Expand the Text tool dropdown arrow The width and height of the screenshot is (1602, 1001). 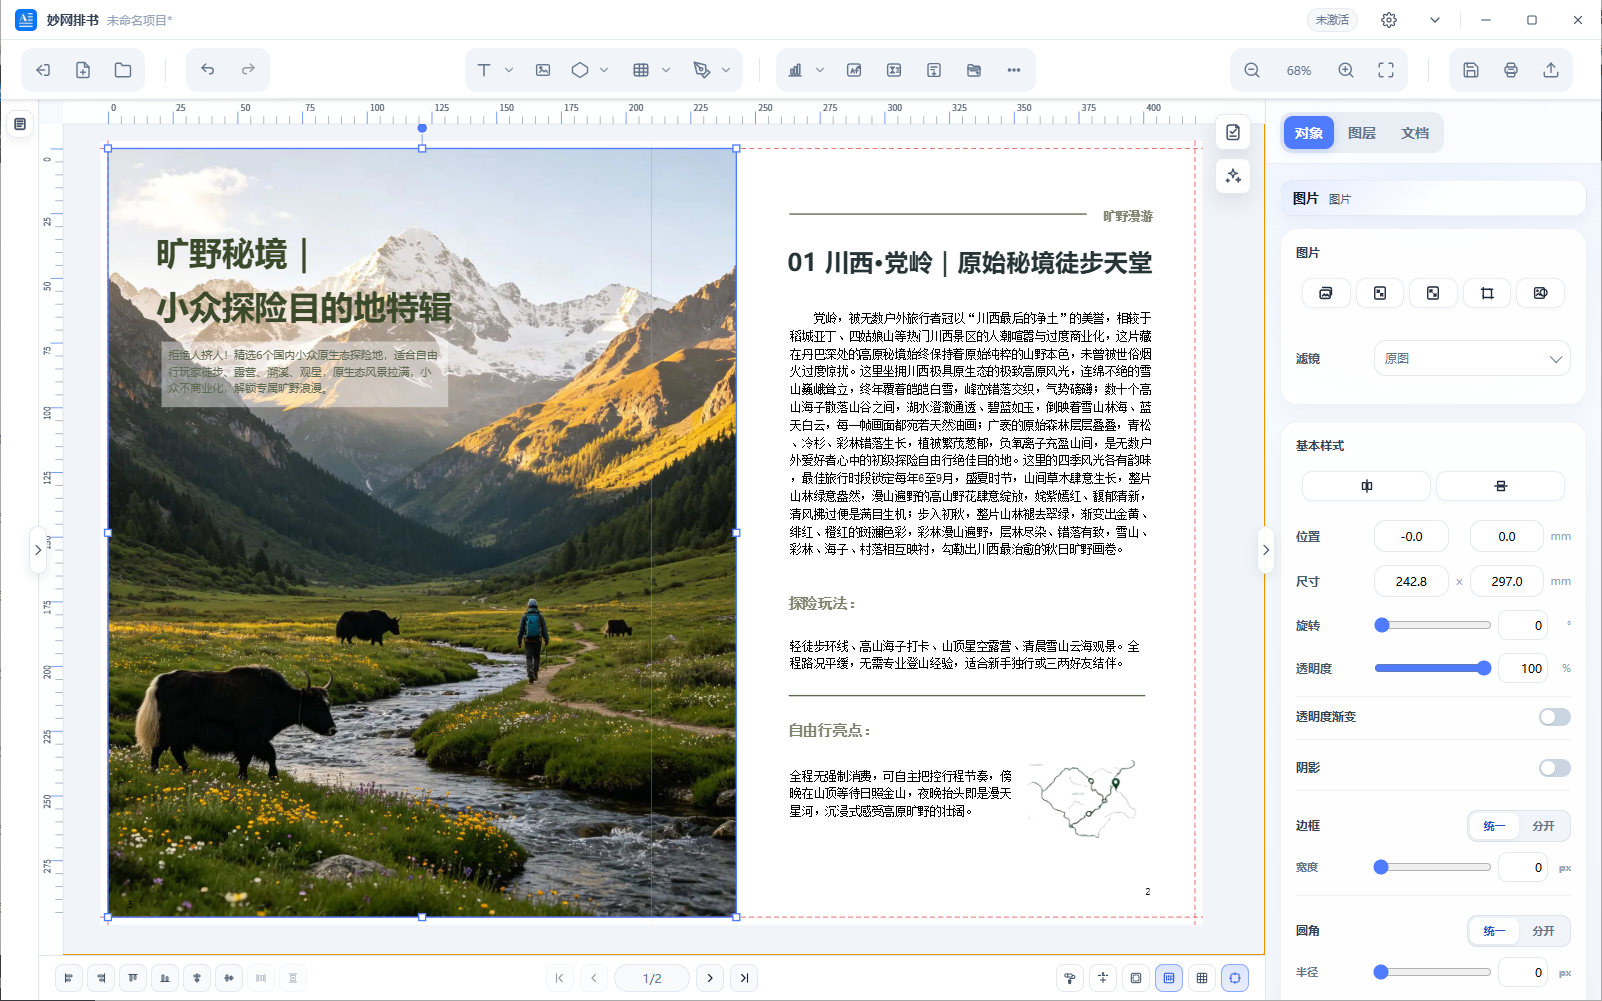click(x=509, y=70)
